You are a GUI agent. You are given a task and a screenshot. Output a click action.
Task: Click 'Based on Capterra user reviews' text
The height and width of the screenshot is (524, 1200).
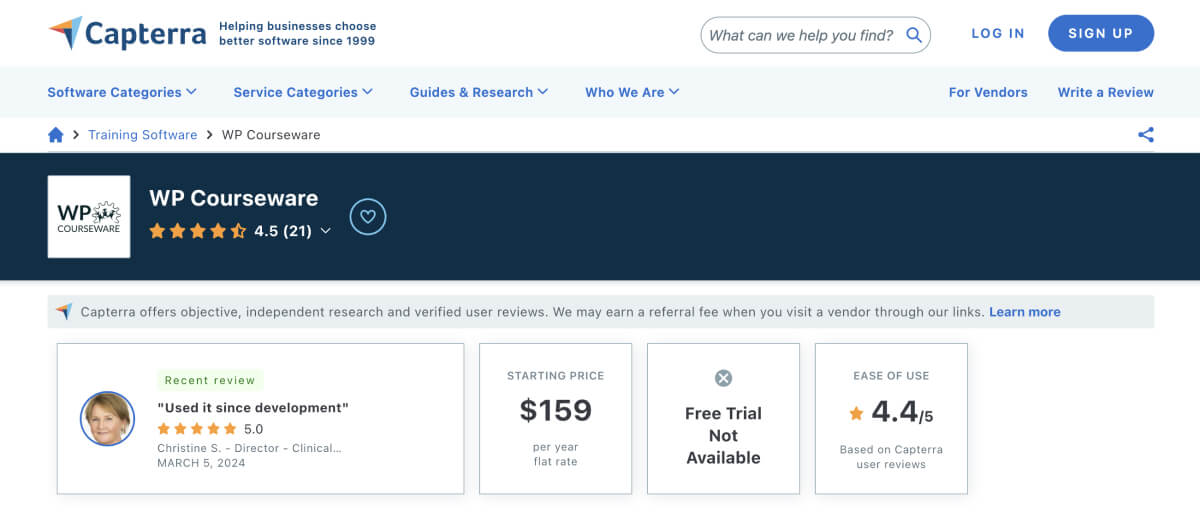891,457
